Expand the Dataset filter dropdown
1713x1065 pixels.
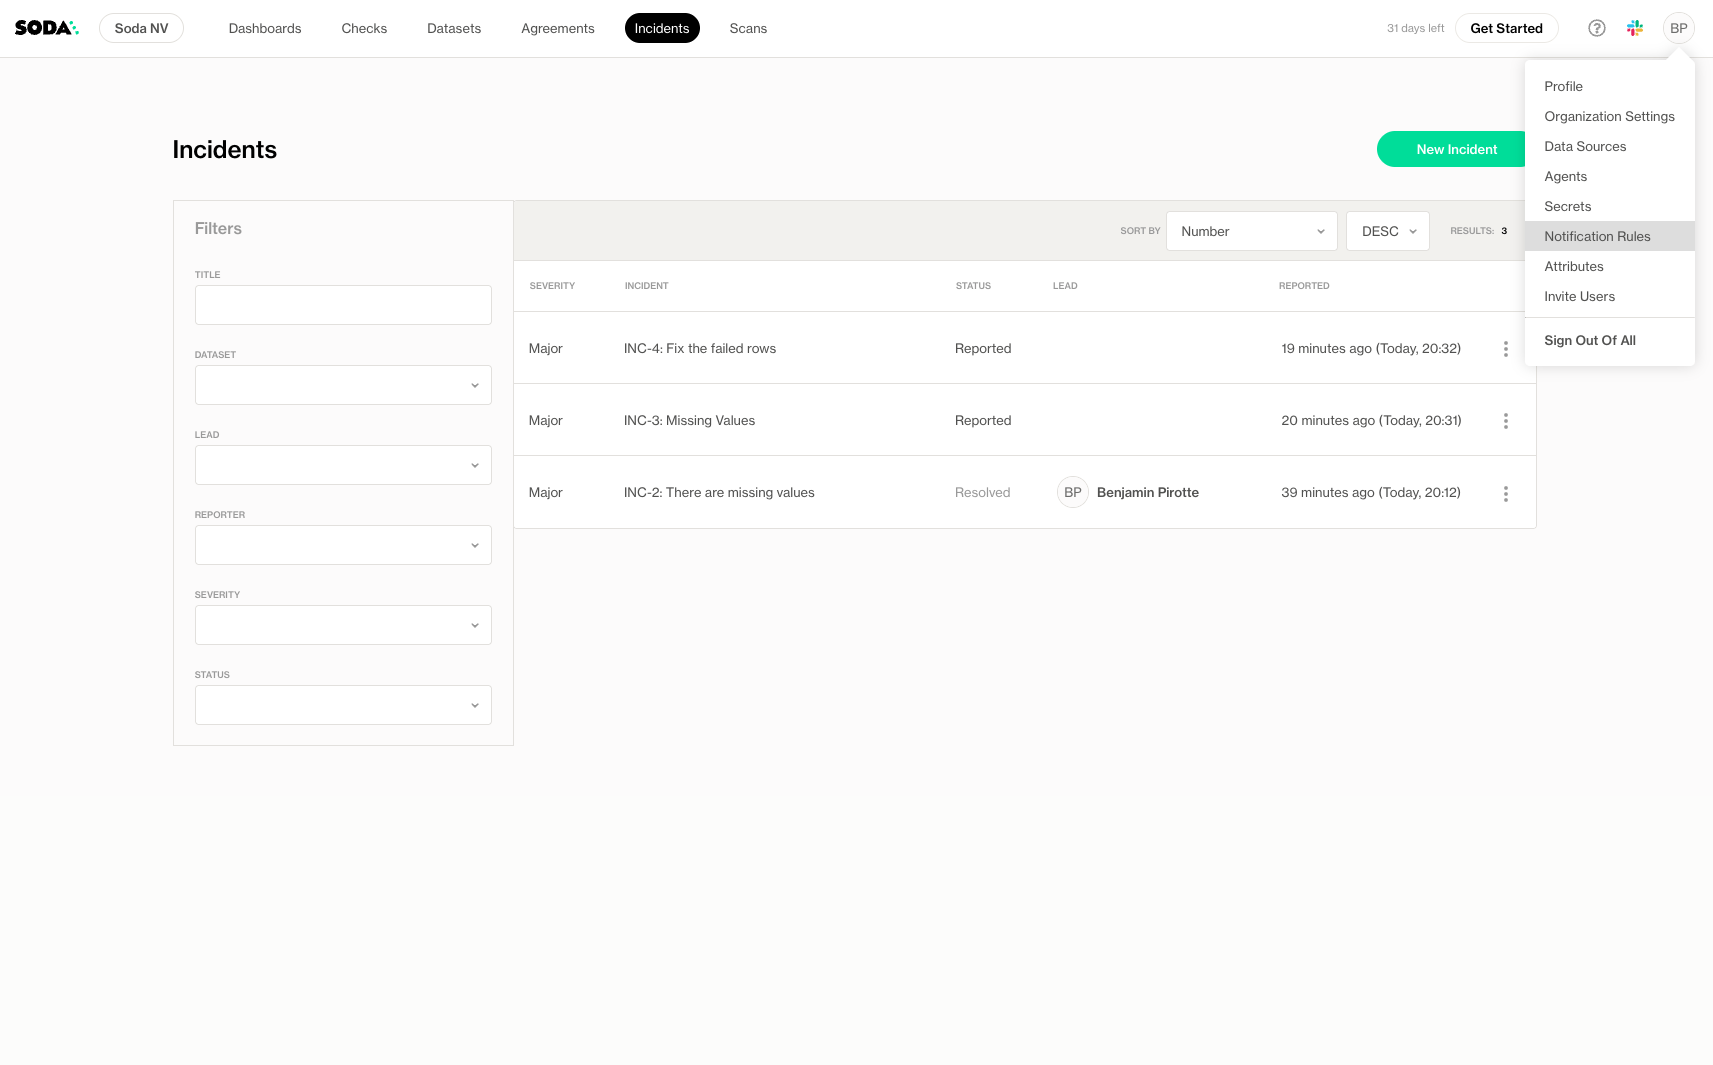(x=343, y=385)
